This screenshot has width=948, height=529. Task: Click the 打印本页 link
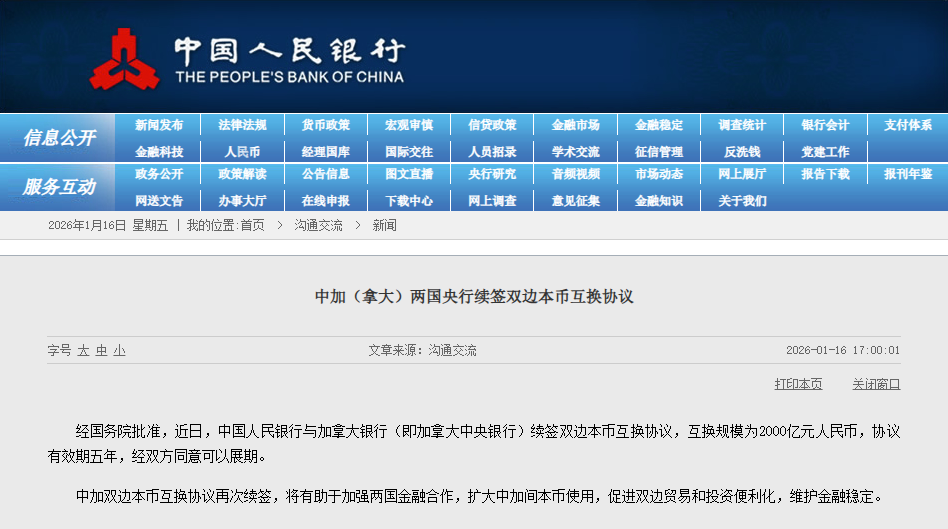(798, 384)
